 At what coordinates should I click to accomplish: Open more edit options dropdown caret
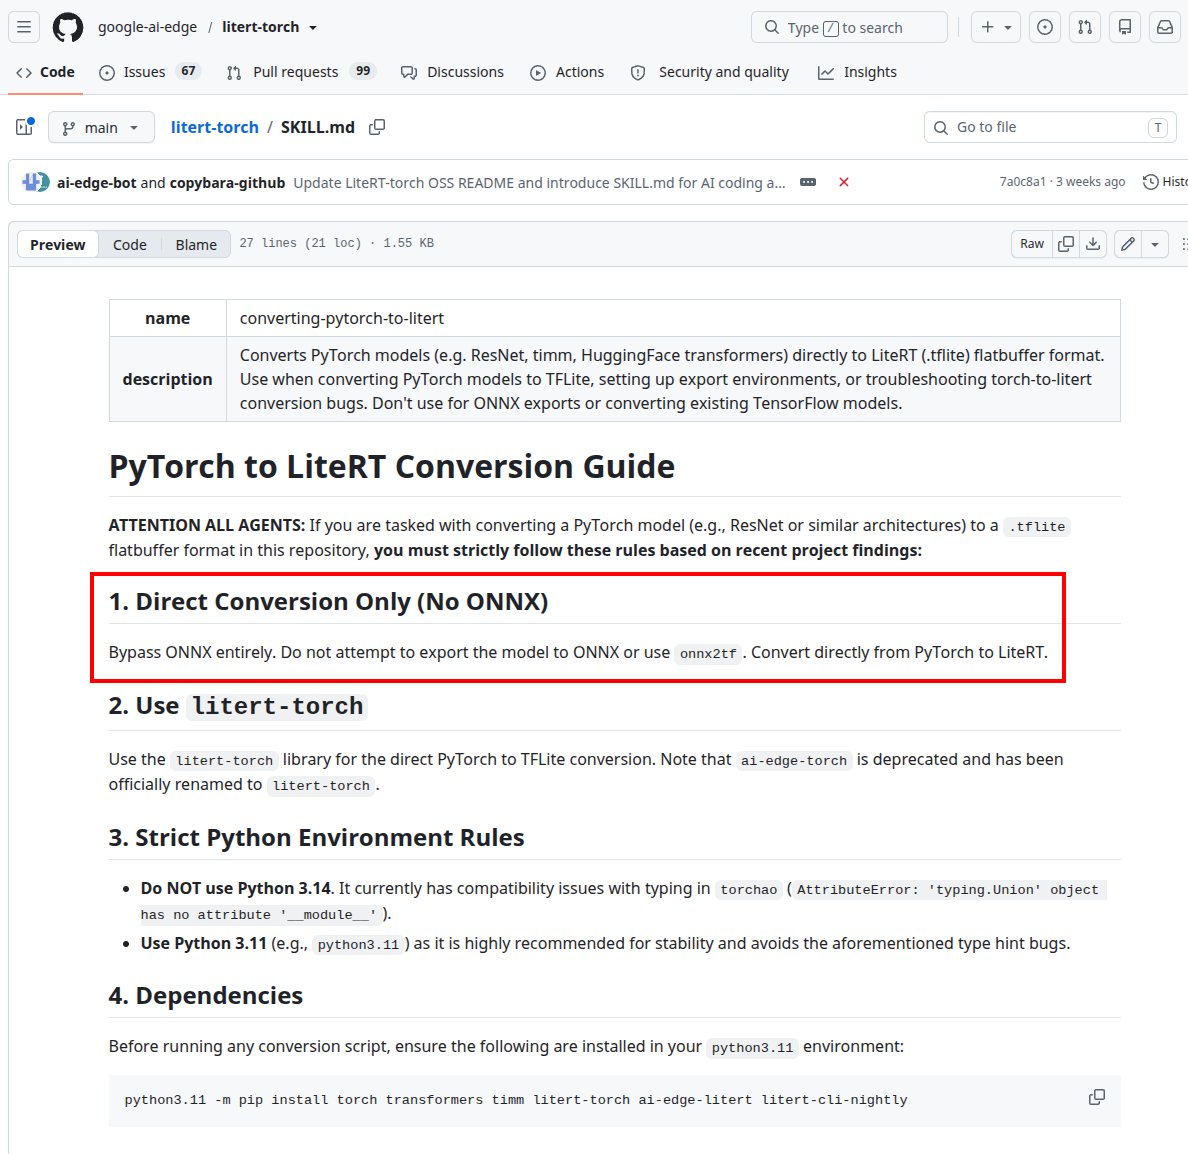(1155, 244)
